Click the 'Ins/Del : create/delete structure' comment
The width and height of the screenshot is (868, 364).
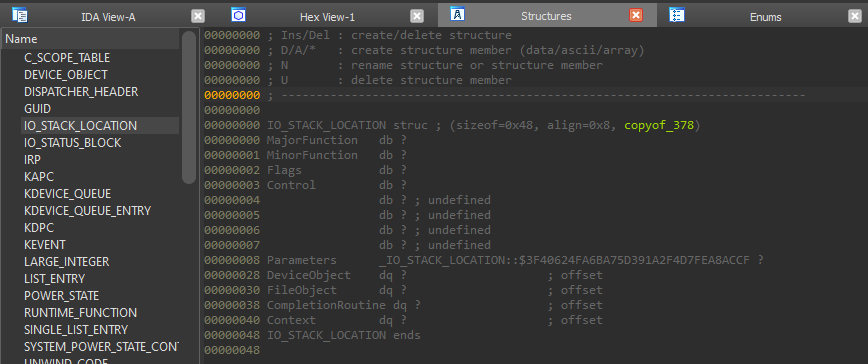pyautogui.click(x=389, y=35)
